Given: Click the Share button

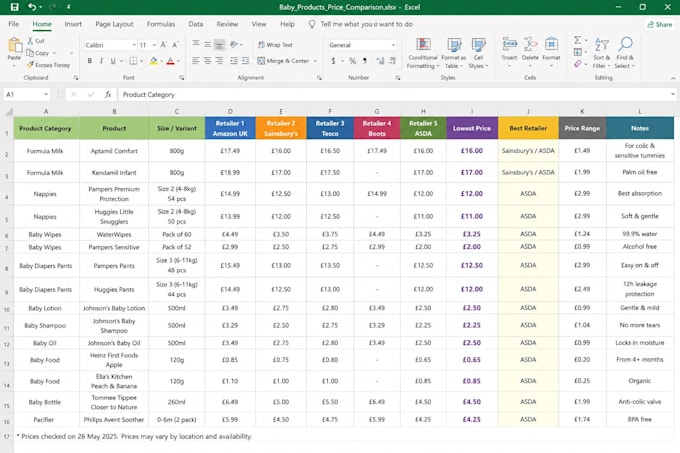Looking at the screenshot, I should (x=660, y=24).
